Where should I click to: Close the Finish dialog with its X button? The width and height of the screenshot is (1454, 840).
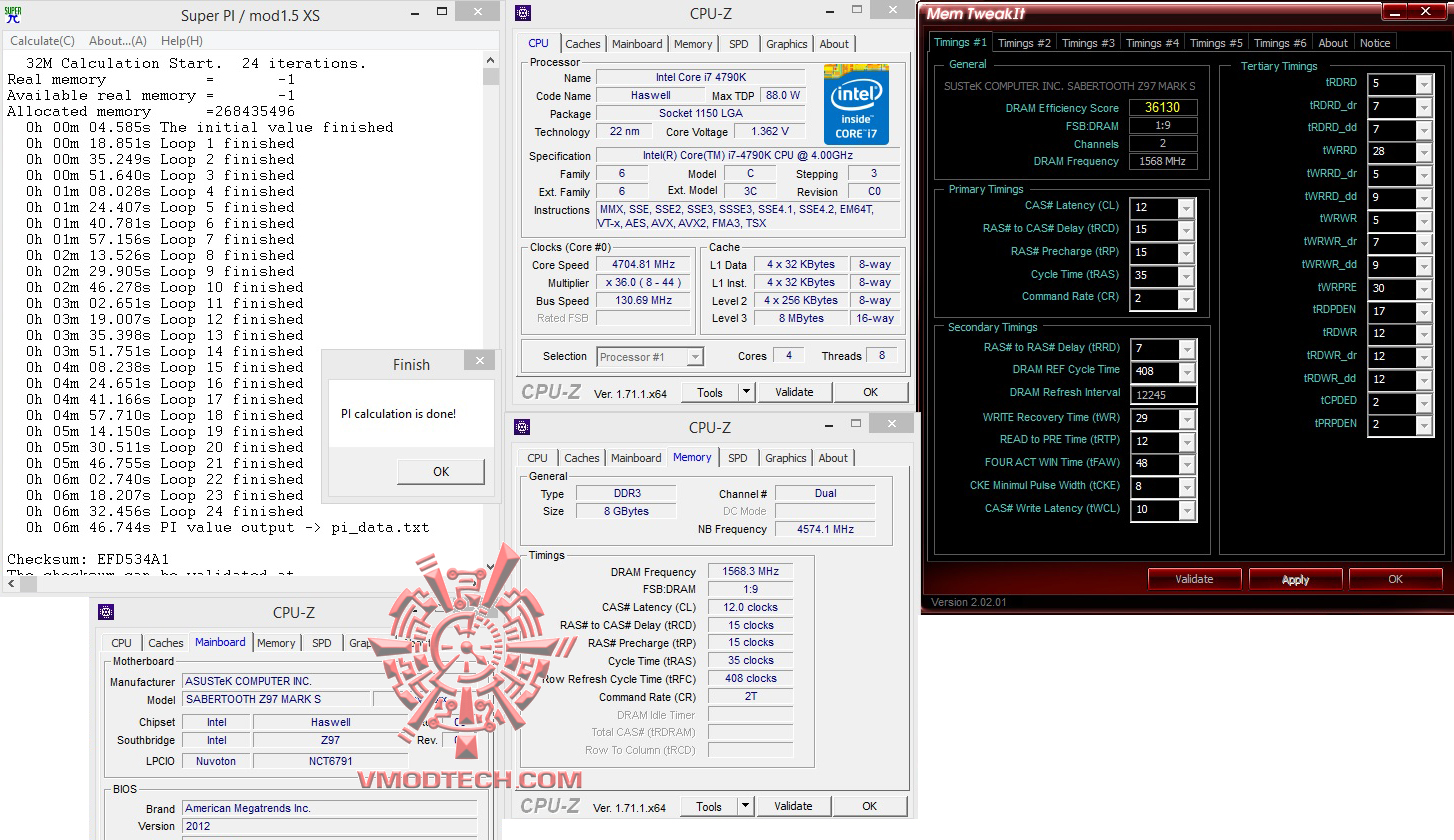pos(480,362)
